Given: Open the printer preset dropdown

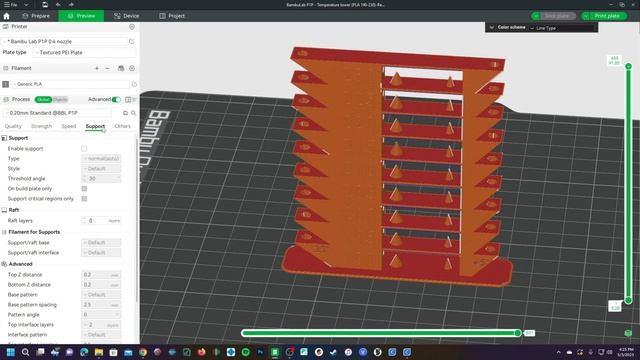Looking at the screenshot, I should [x=64, y=41].
